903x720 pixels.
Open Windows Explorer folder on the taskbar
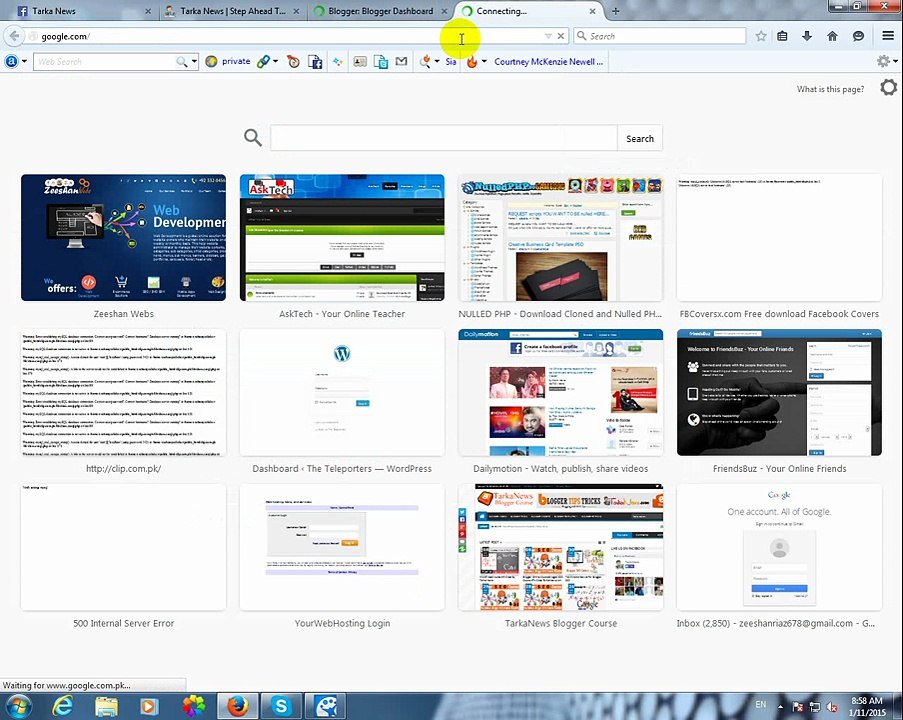(x=107, y=706)
